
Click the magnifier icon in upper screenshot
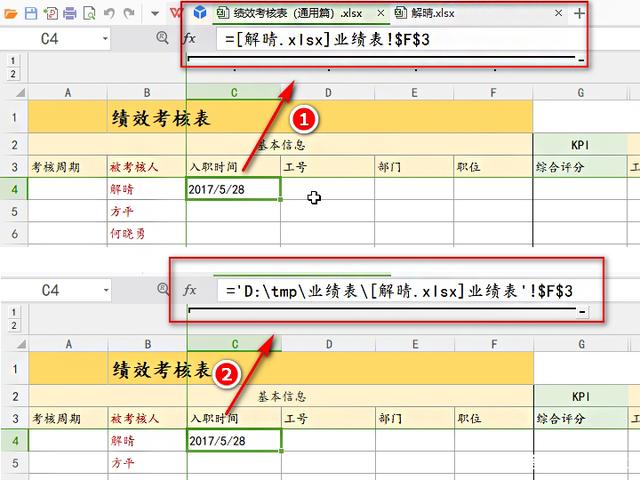click(162, 38)
